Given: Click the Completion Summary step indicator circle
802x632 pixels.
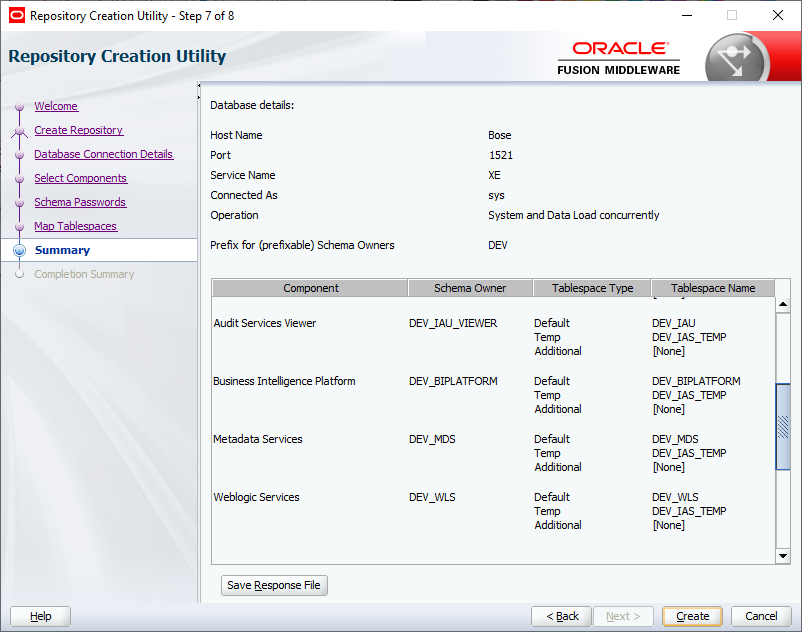Looking at the screenshot, I should (x=20, y=274).
